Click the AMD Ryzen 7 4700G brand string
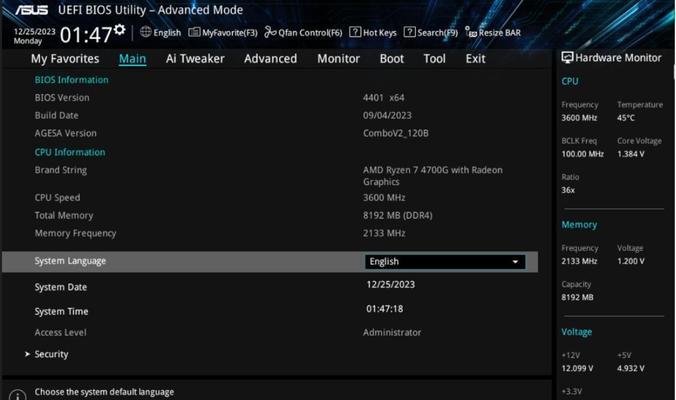676x400 pixels. click(433, 176)
